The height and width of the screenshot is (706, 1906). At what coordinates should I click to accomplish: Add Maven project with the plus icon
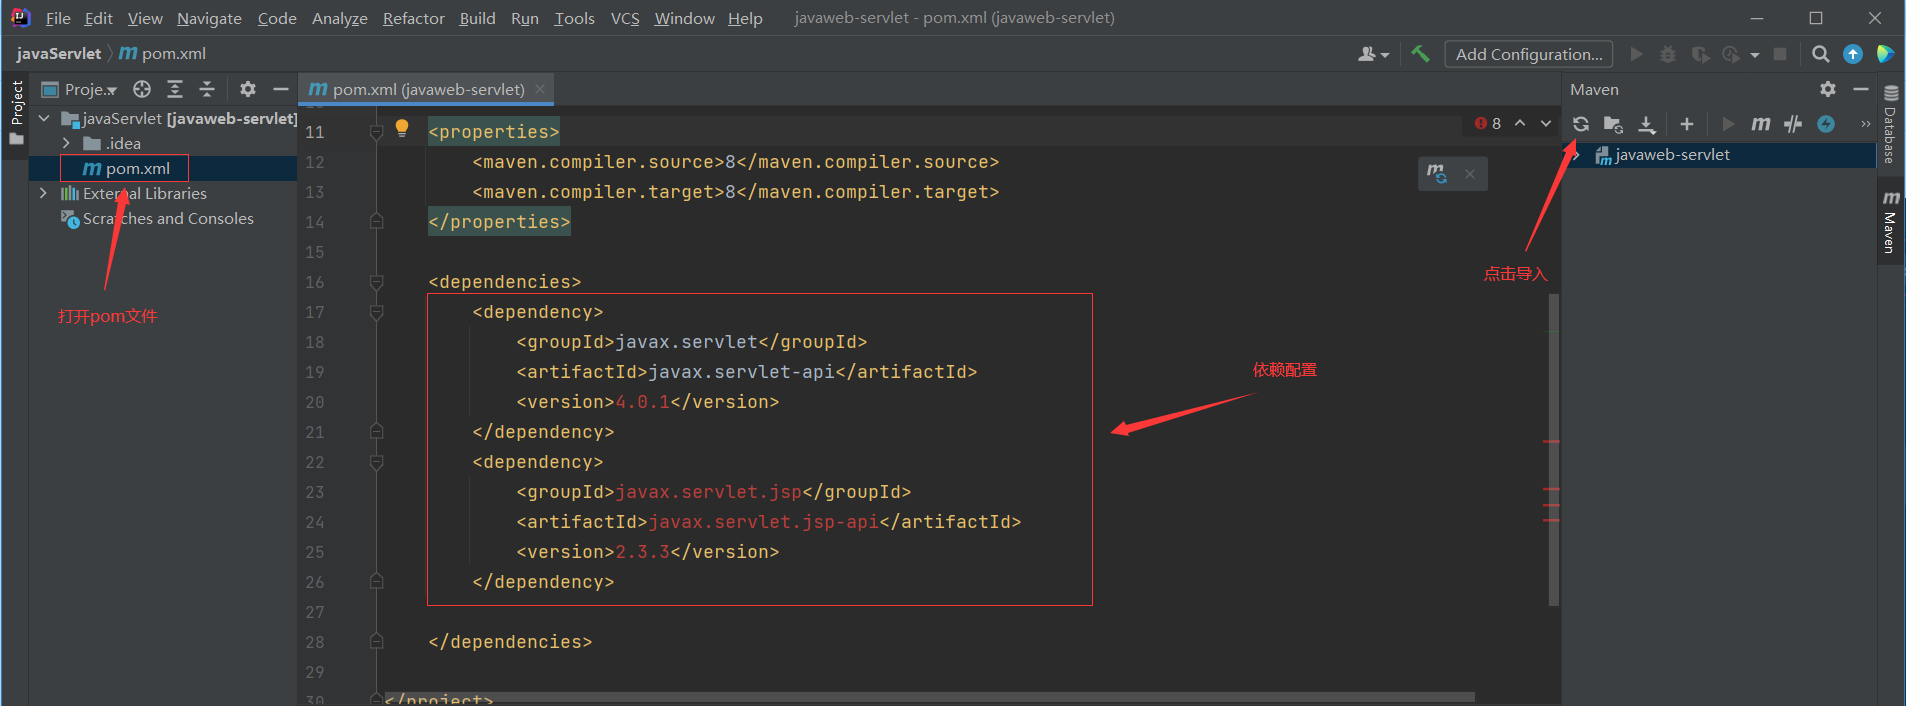click(1687, 124)
